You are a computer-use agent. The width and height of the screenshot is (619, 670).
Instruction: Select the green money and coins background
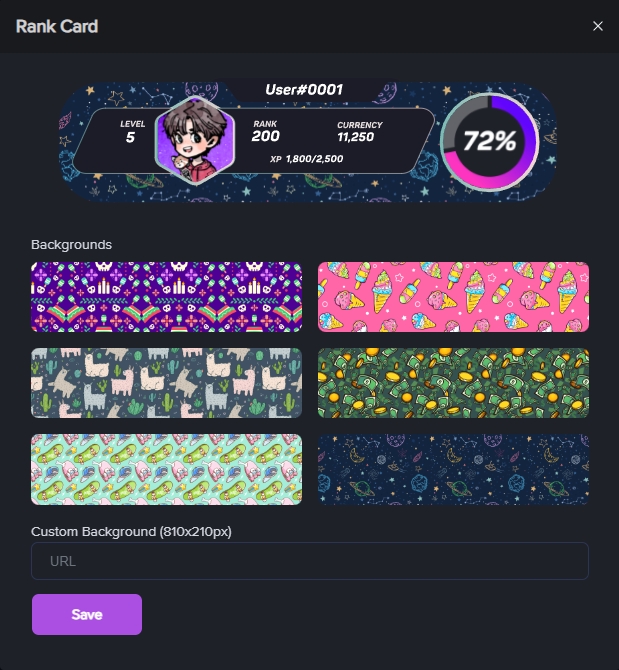click(x=453, y=383)
